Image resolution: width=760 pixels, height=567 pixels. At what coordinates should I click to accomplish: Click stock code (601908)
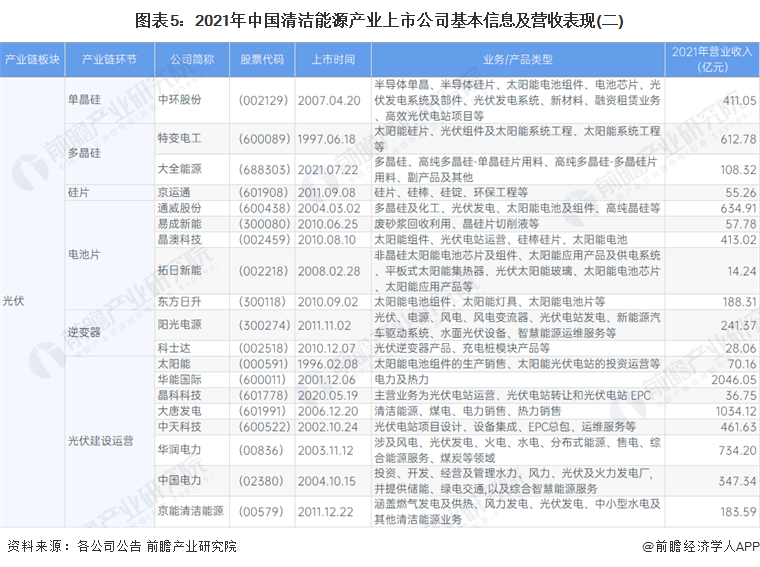click(x=264, y=192)
